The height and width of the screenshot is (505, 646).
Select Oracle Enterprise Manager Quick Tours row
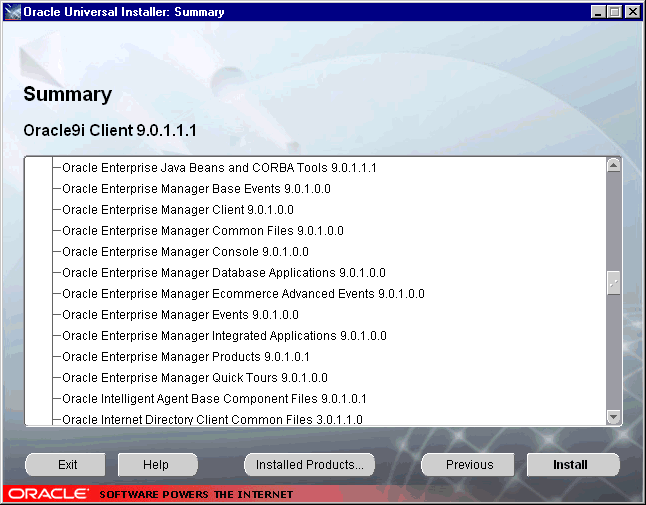195,378
